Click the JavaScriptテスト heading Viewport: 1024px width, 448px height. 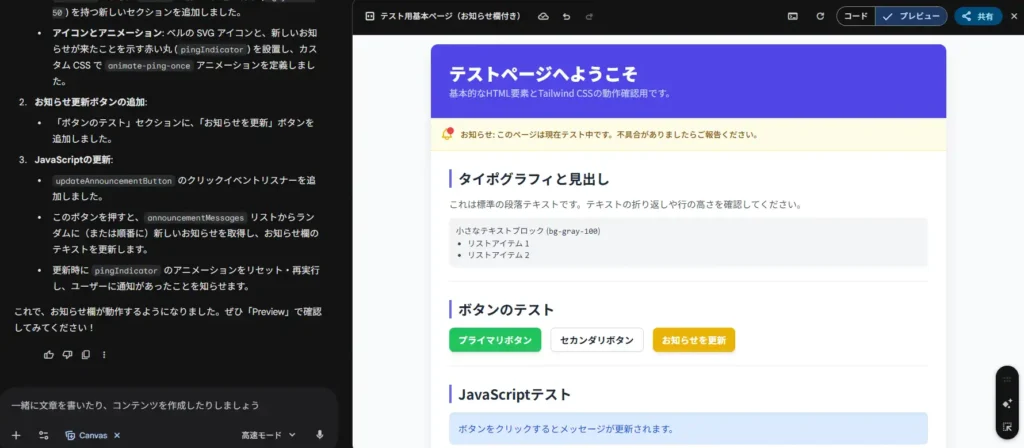(515, 394)
